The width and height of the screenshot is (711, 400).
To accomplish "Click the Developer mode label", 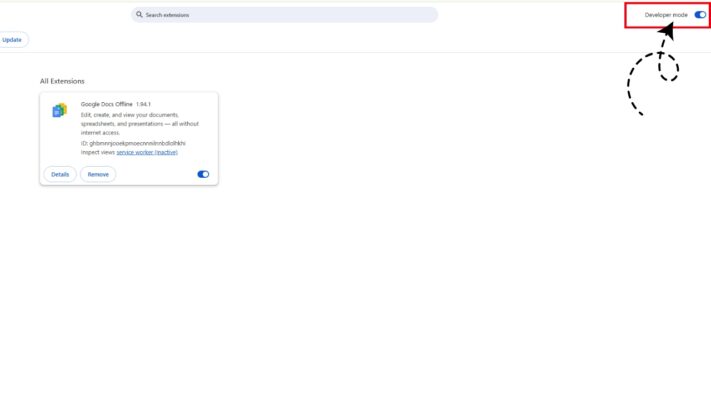I will pyautogui.click(x=666, y=15).
